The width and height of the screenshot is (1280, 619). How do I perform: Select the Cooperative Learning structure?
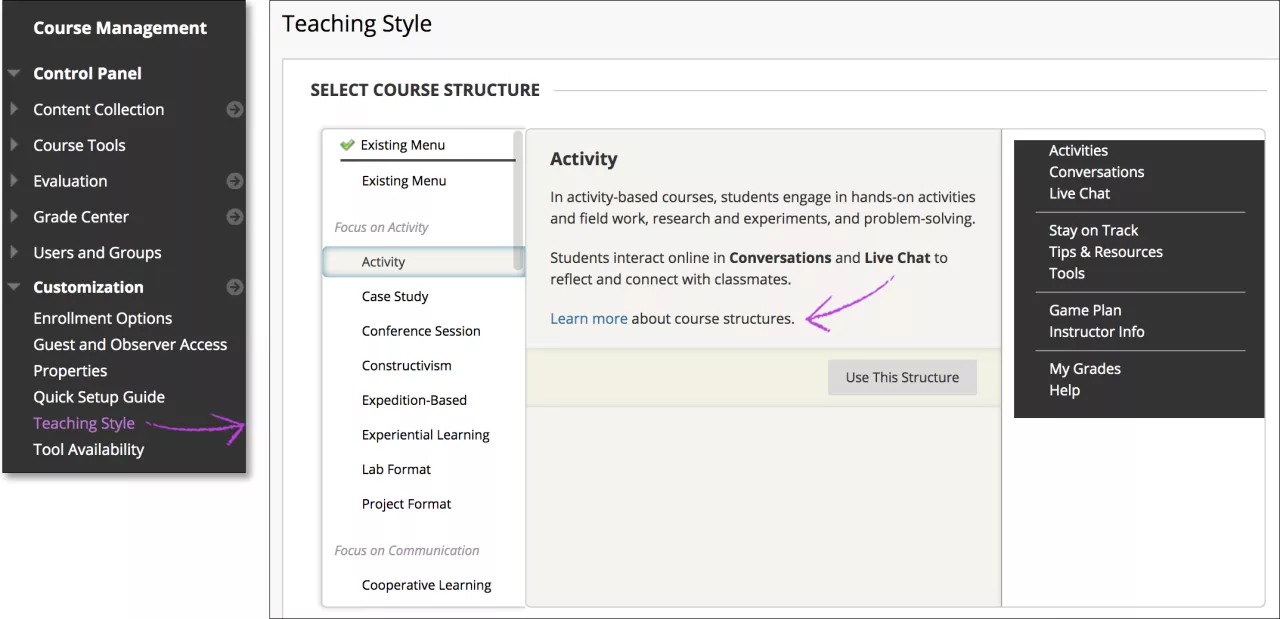click(425, 585)
